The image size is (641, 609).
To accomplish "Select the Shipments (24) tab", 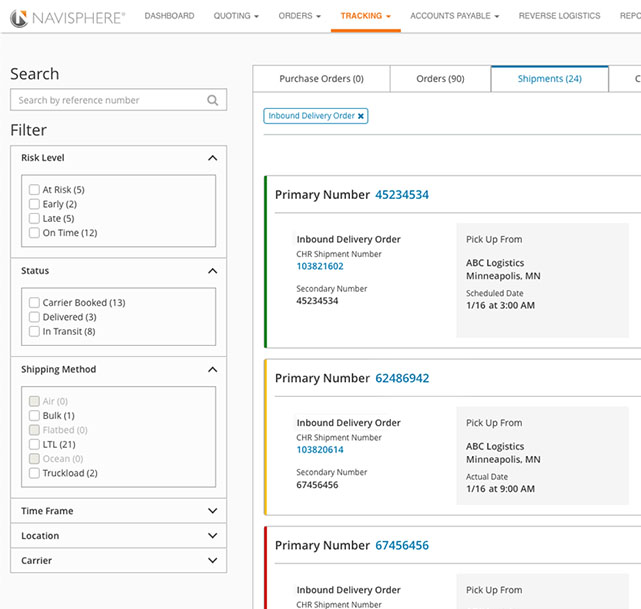I will (549, 78).
